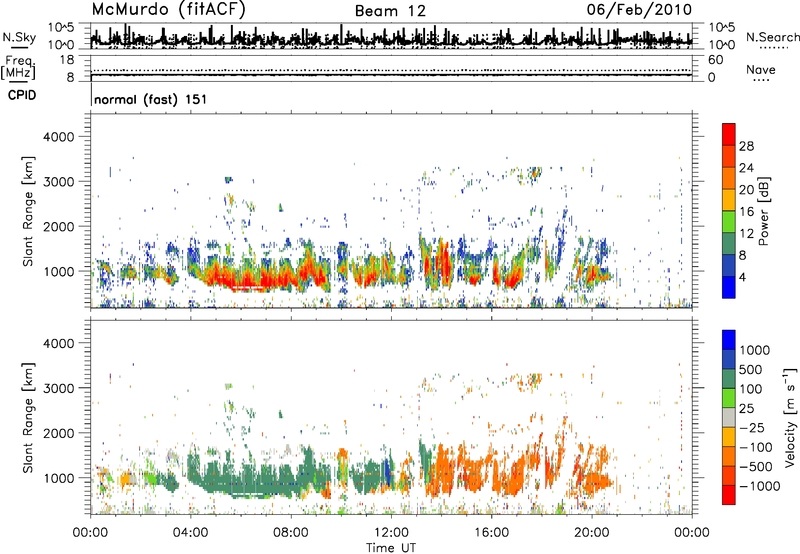Click the '60' Nave axis tick label
The width and height of the screenshot is (800, 554).
coord(716,60)
